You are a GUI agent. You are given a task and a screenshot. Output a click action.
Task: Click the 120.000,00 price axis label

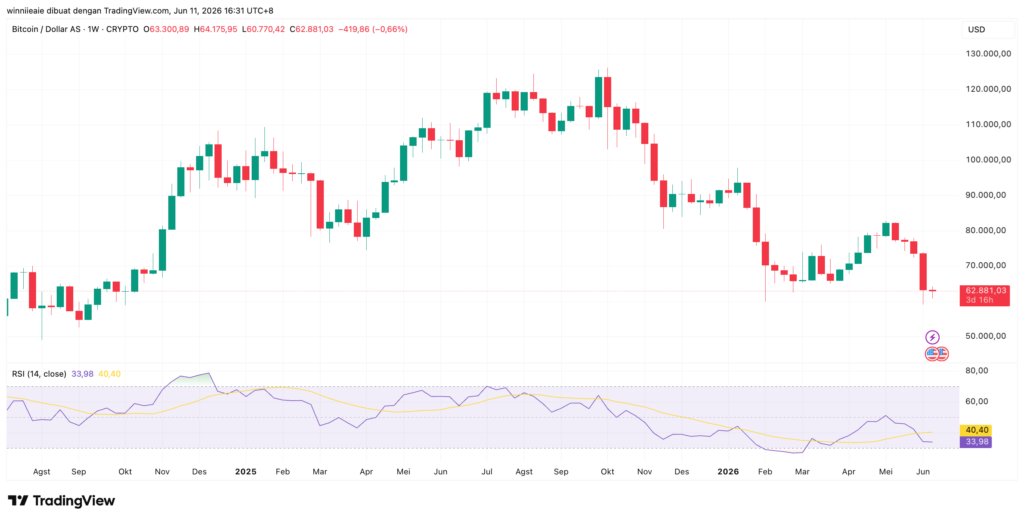(988, 89)
